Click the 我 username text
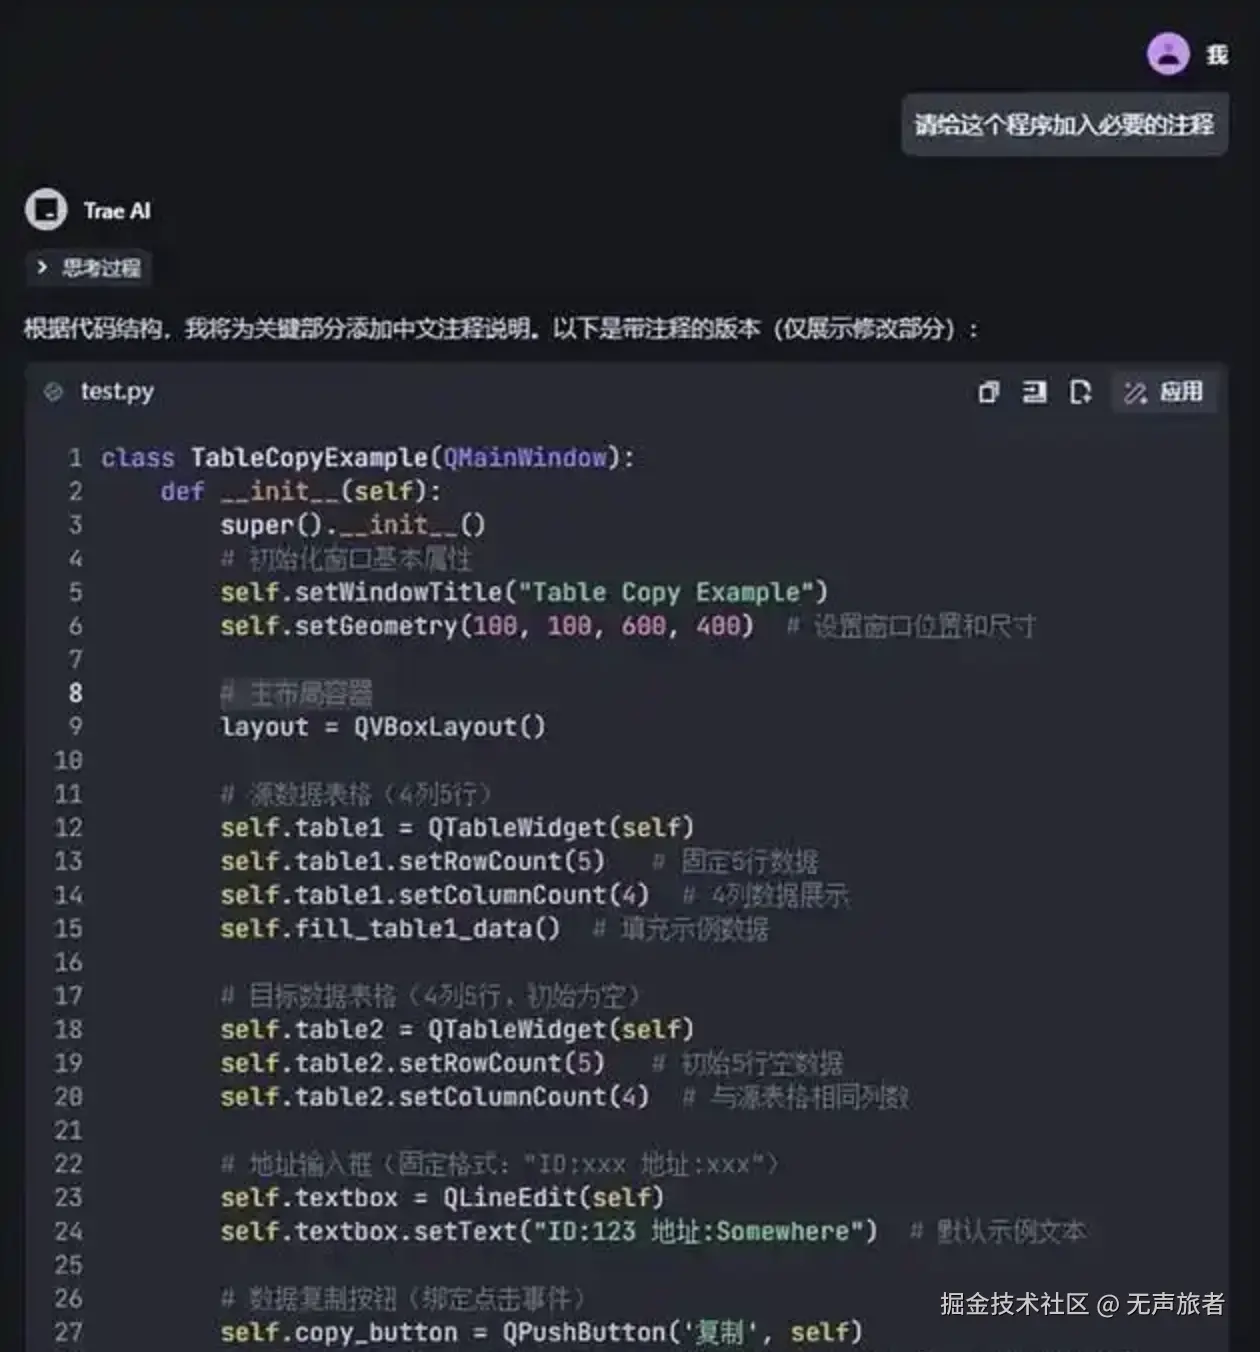Viewport: 1260px width, 1352px height. tap(1216, 55)
